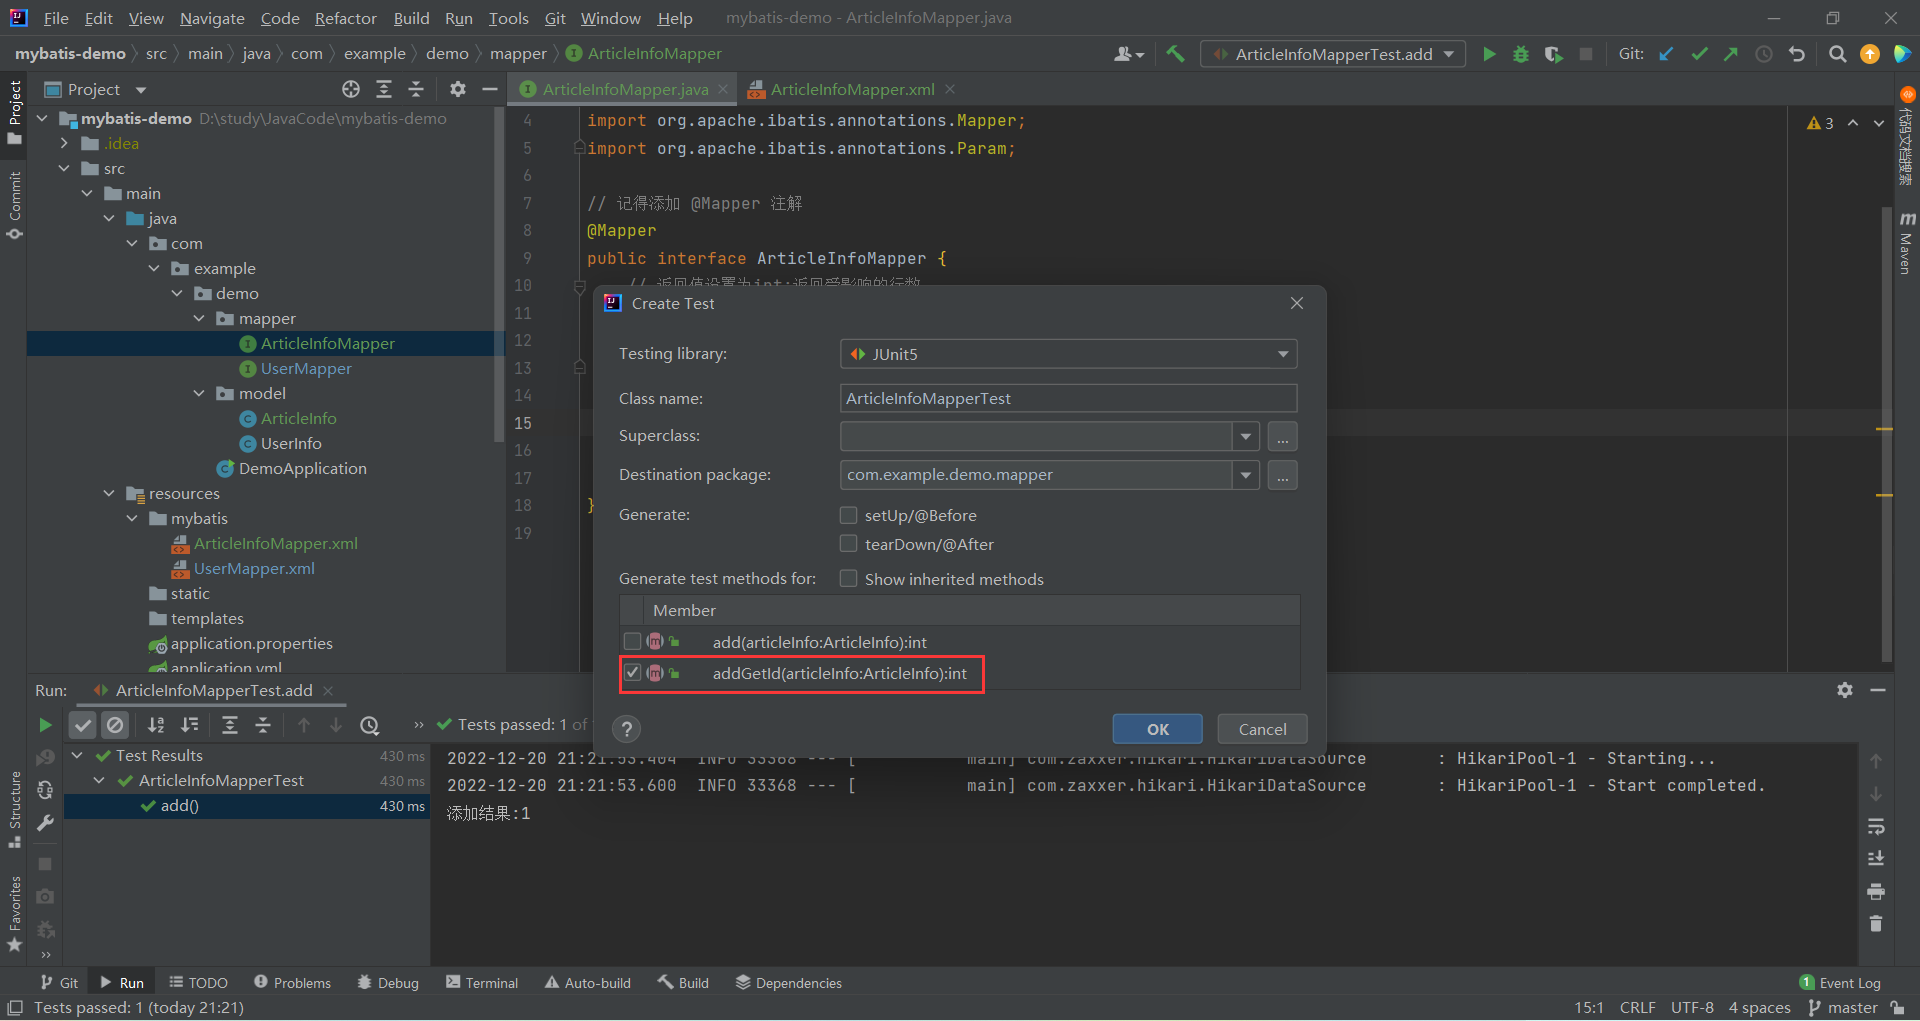
Task: Open help for Create Test dialog
Action: pos(627,729)
